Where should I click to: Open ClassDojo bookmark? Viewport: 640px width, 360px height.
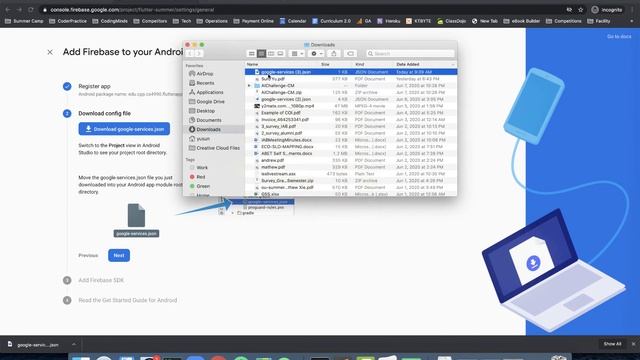[x=451, y=21]
